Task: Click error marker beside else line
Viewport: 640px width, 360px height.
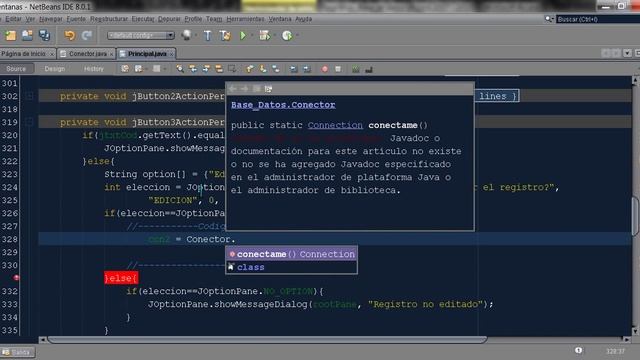Action: [16, 278]
